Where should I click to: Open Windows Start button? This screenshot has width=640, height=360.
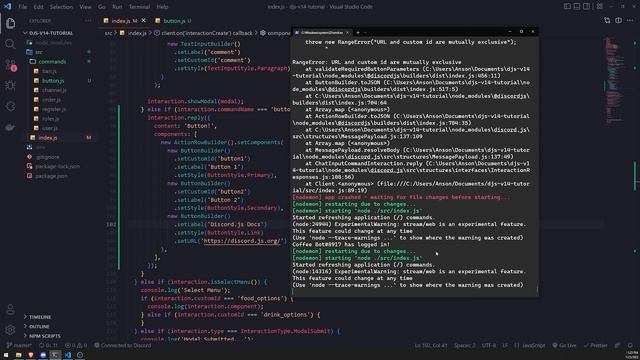pos(6,355)
